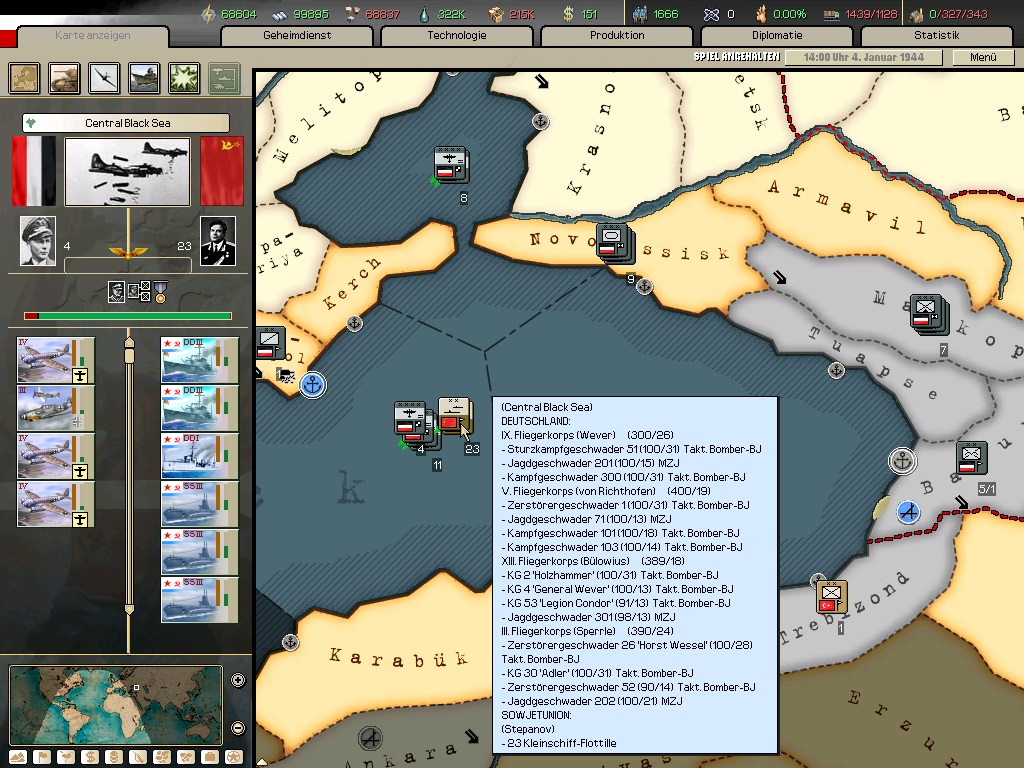This screenshot has width=1024, height=768.
Task: Zoom out the minimap with minus button
Action: coord(238,728)
